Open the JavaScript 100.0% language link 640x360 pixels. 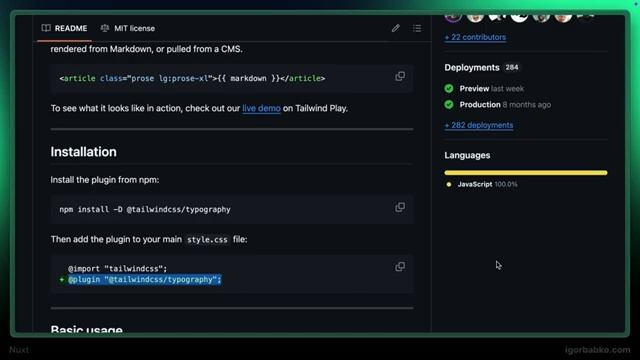[x=487, y=184]
